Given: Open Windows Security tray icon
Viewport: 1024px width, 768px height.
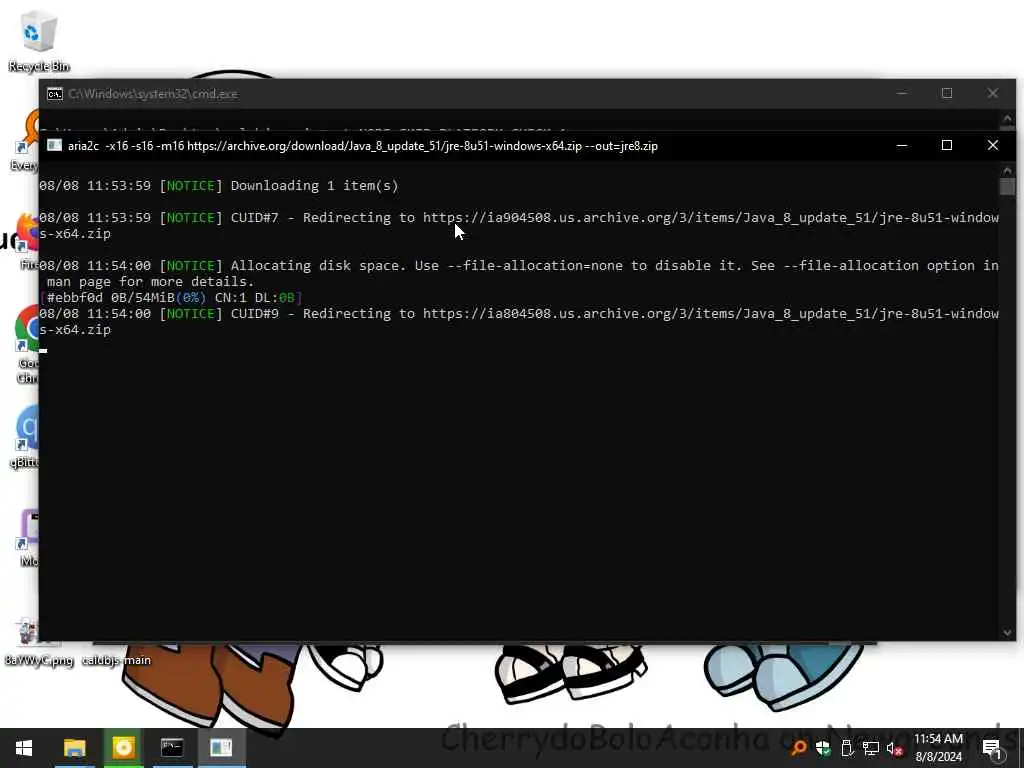Looking at the screenshot, I should coord(823,748).
